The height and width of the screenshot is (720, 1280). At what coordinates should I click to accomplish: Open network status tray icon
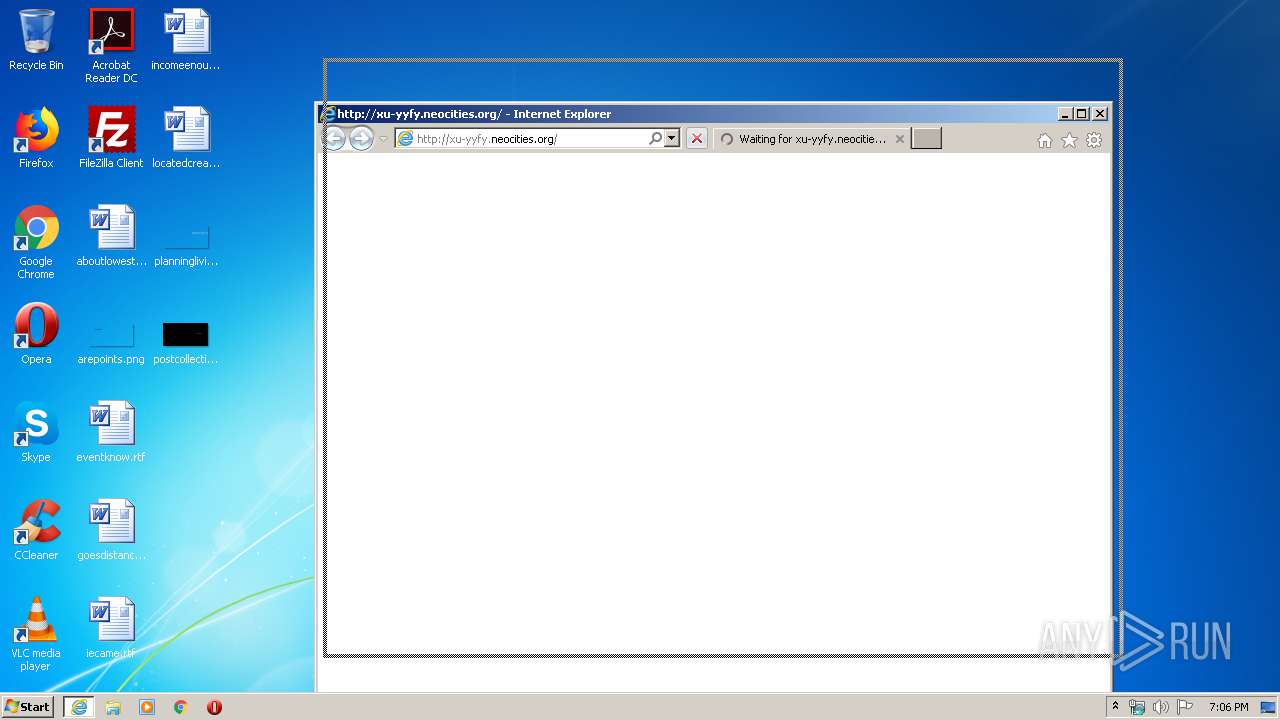pos(1137,707)
